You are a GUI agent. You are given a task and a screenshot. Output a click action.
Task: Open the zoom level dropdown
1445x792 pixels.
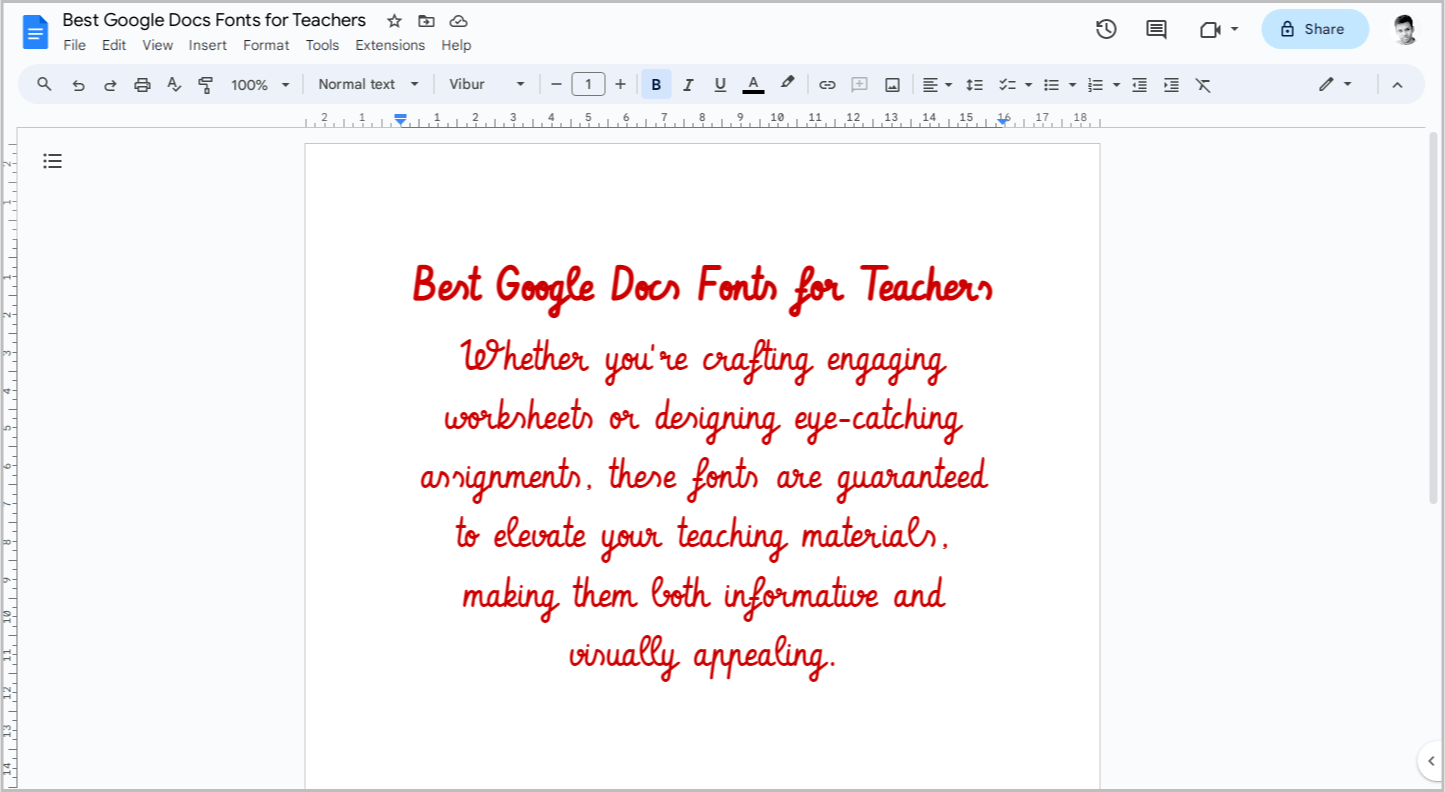pyautogui.click(x=258, y=84)
